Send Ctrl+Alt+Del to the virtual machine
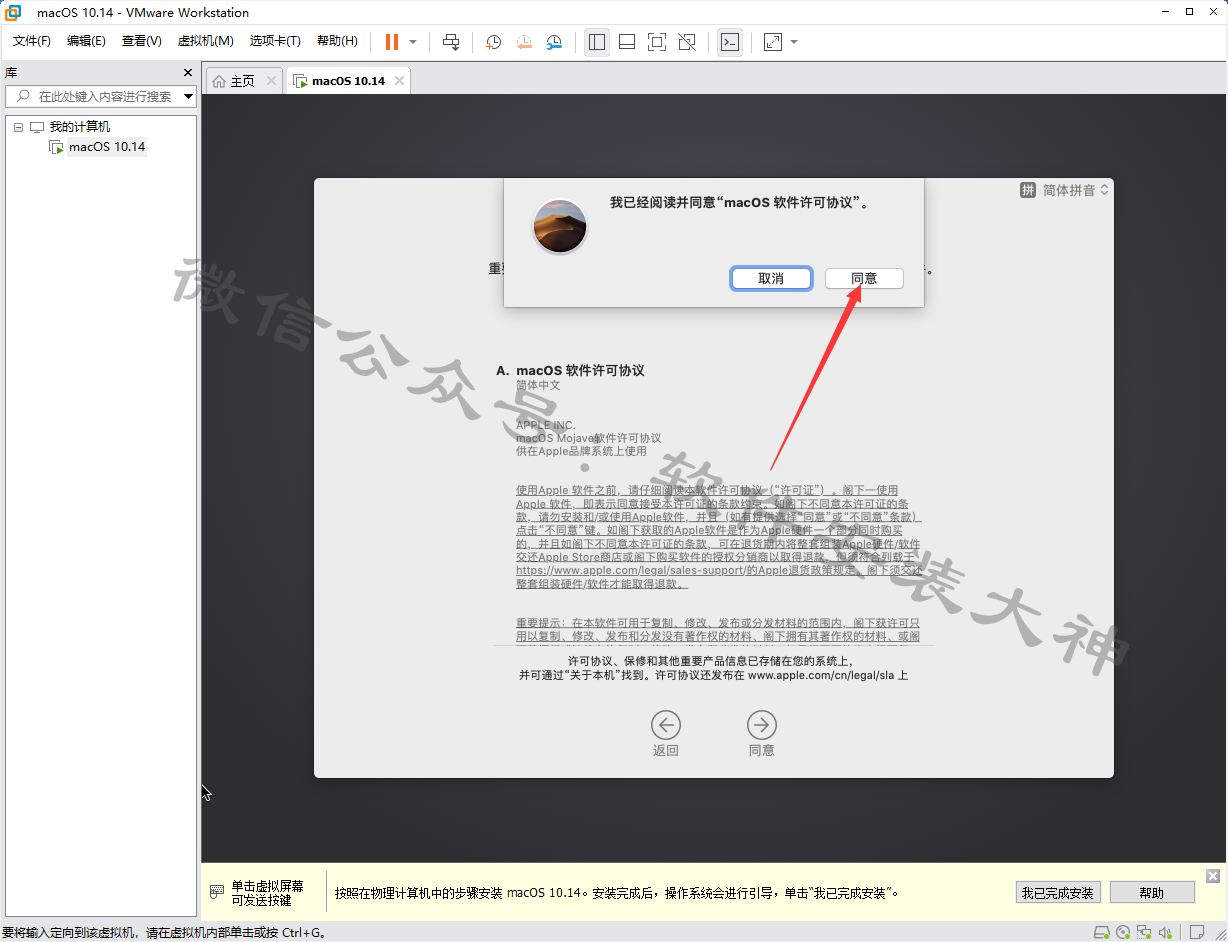The height and width of the screenshot is (942, 1228). (x=451, y=42)
